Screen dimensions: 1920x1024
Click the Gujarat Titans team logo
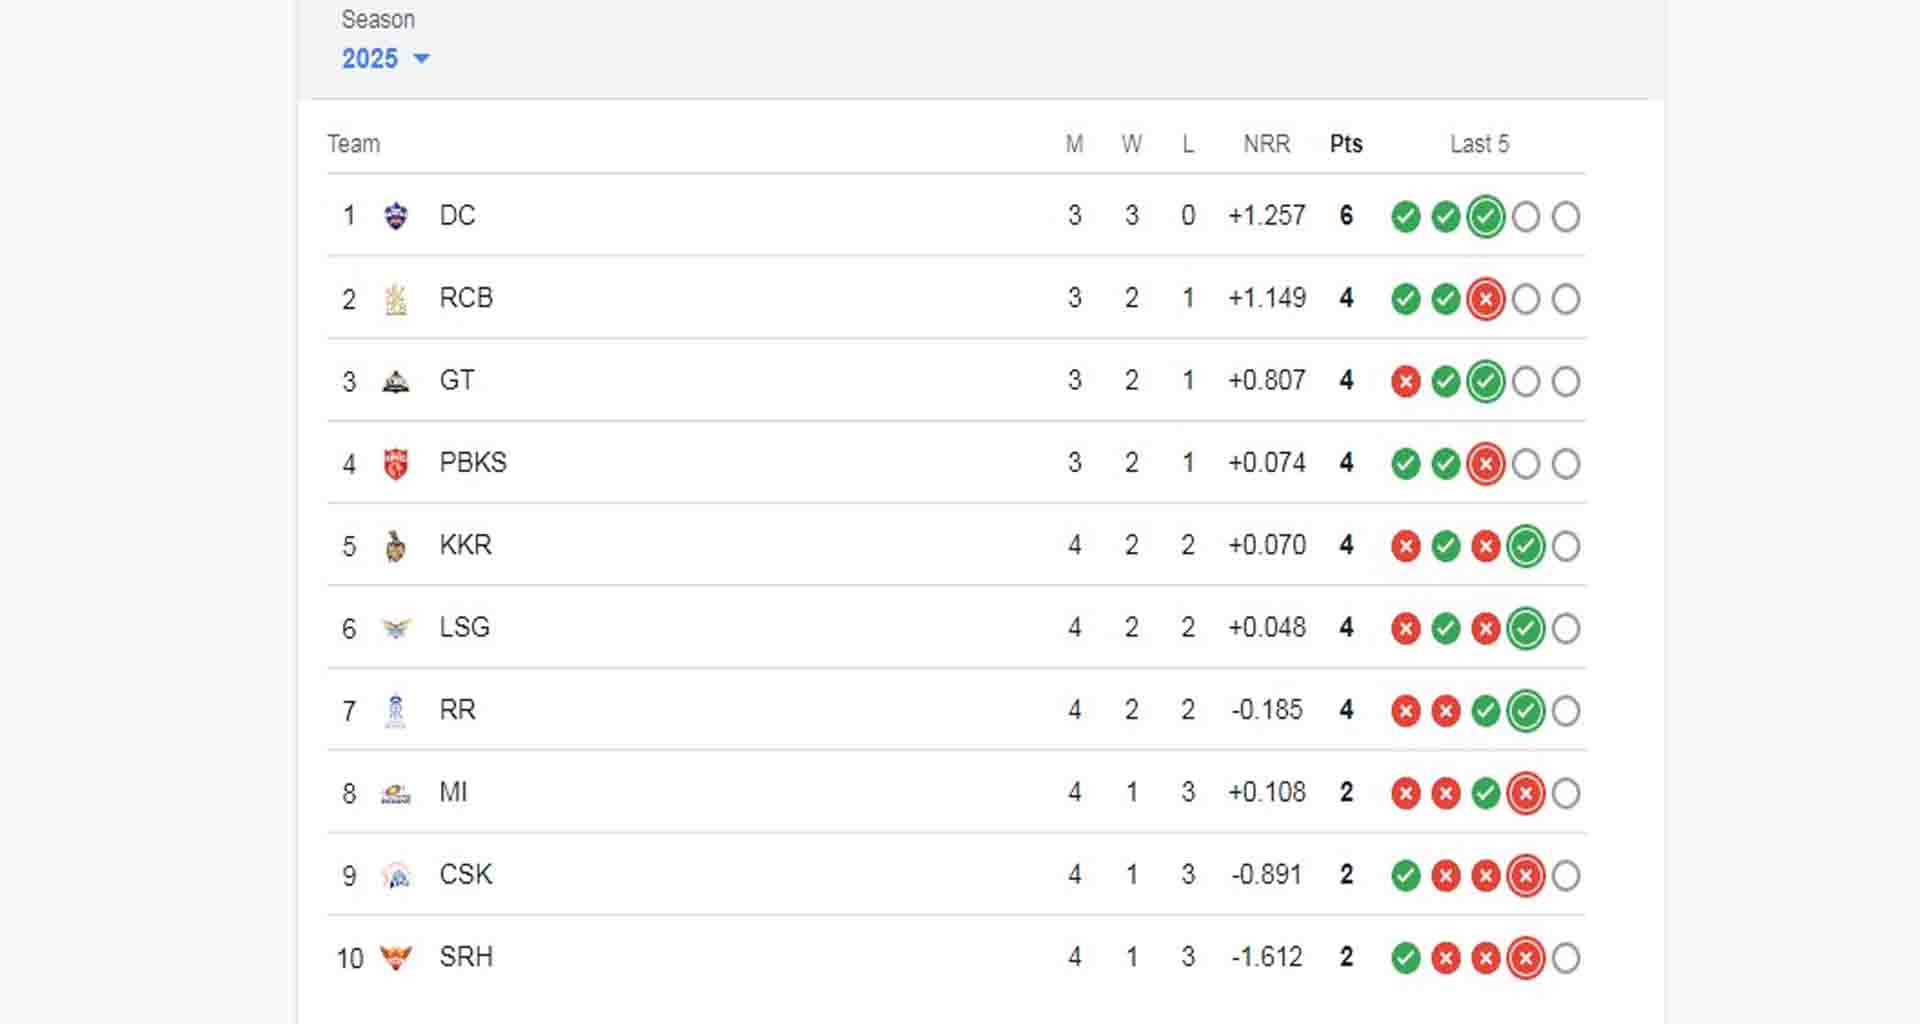pyautogui.click(x=396, y=381)
